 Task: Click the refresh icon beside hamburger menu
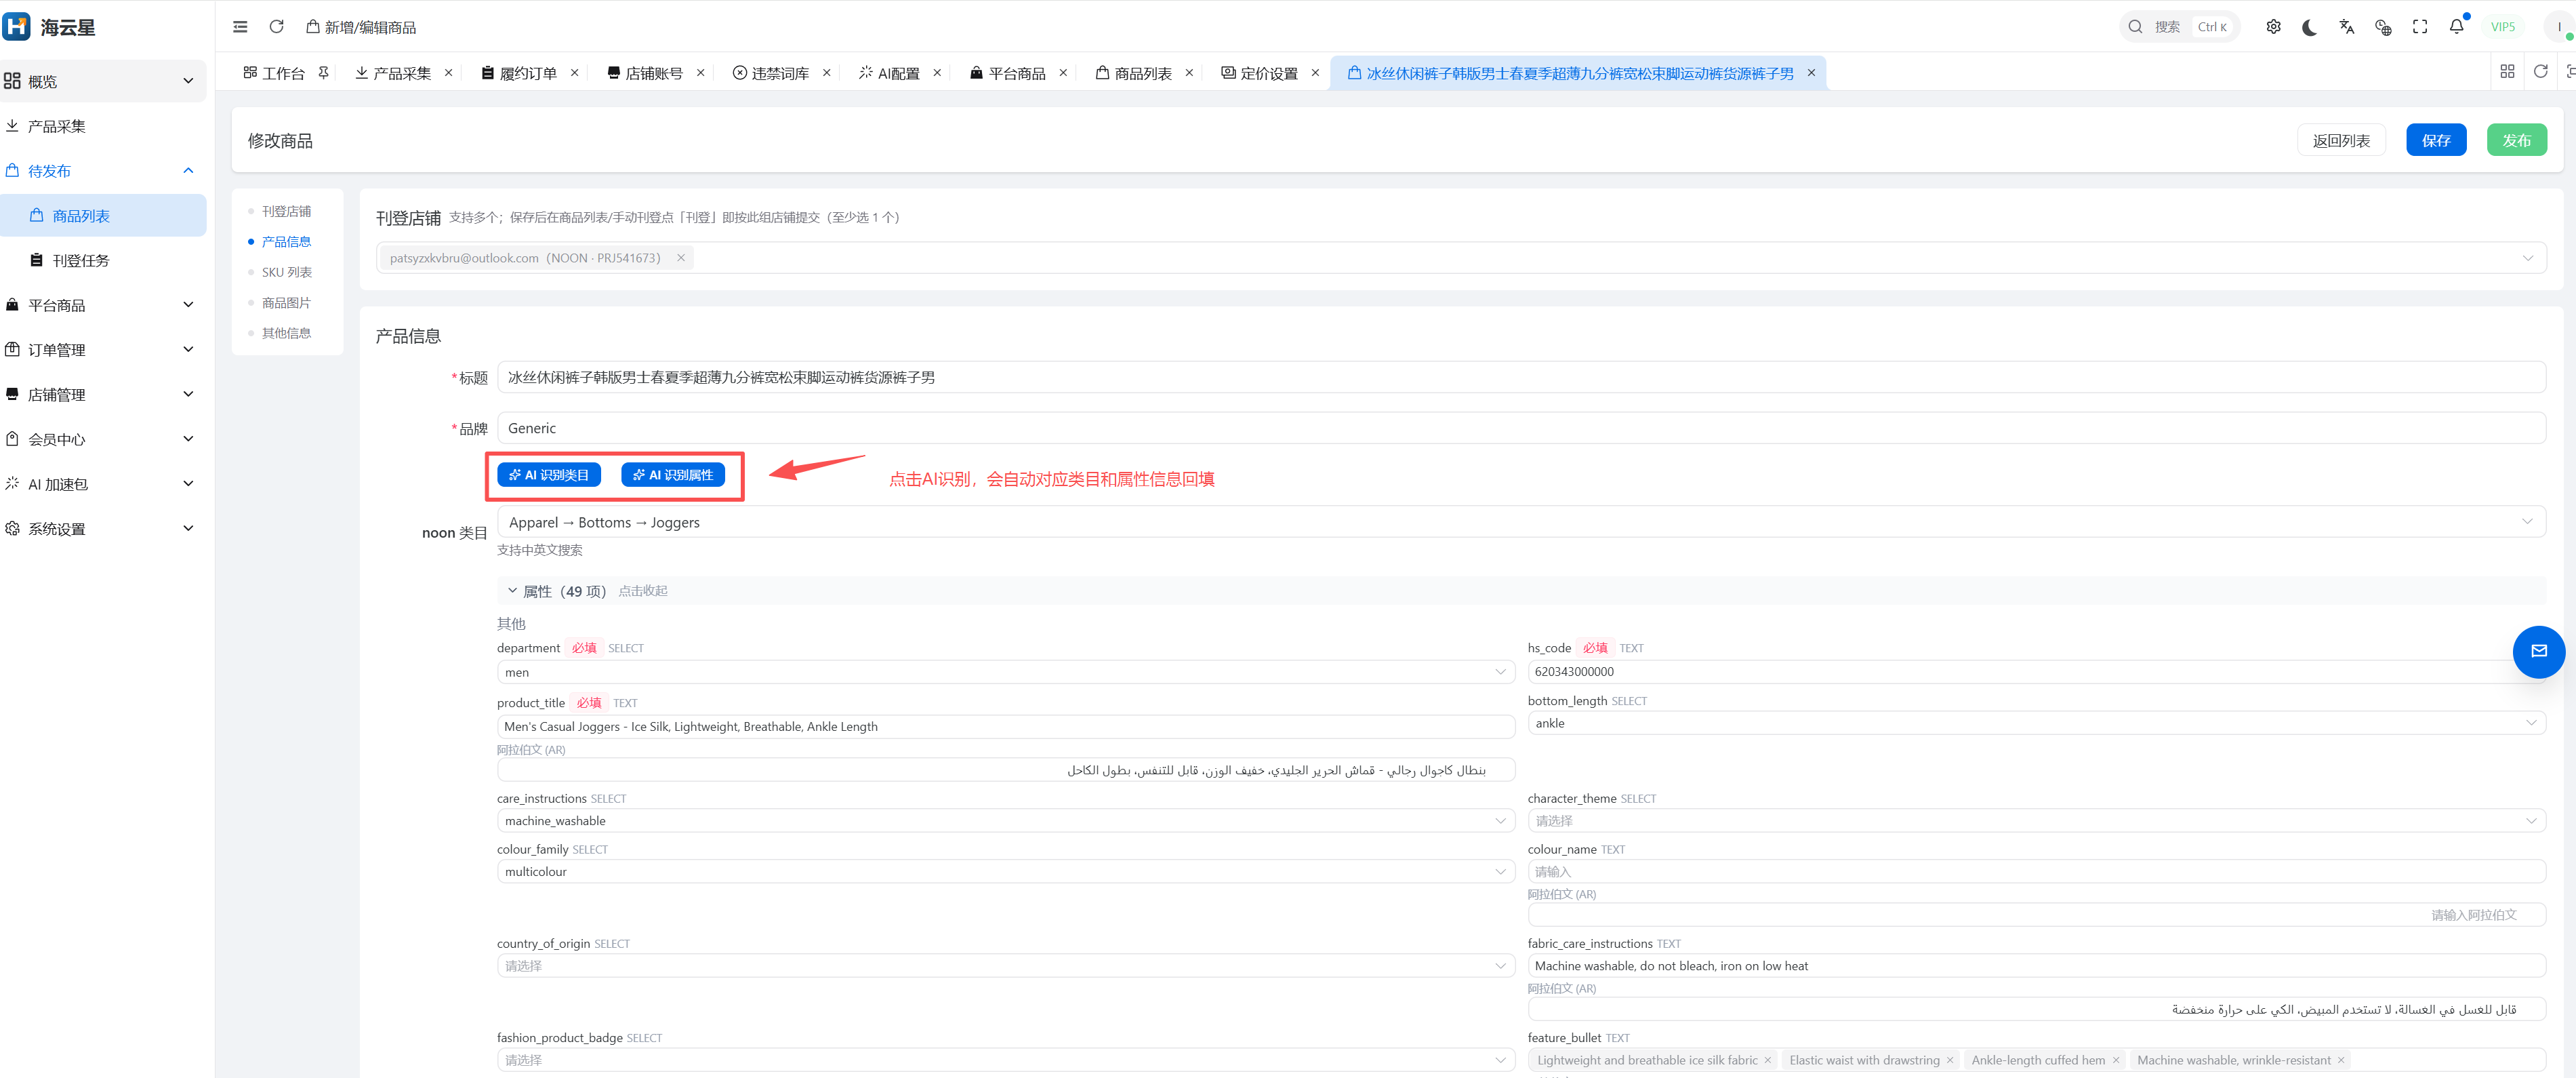(x=277, y=27)
